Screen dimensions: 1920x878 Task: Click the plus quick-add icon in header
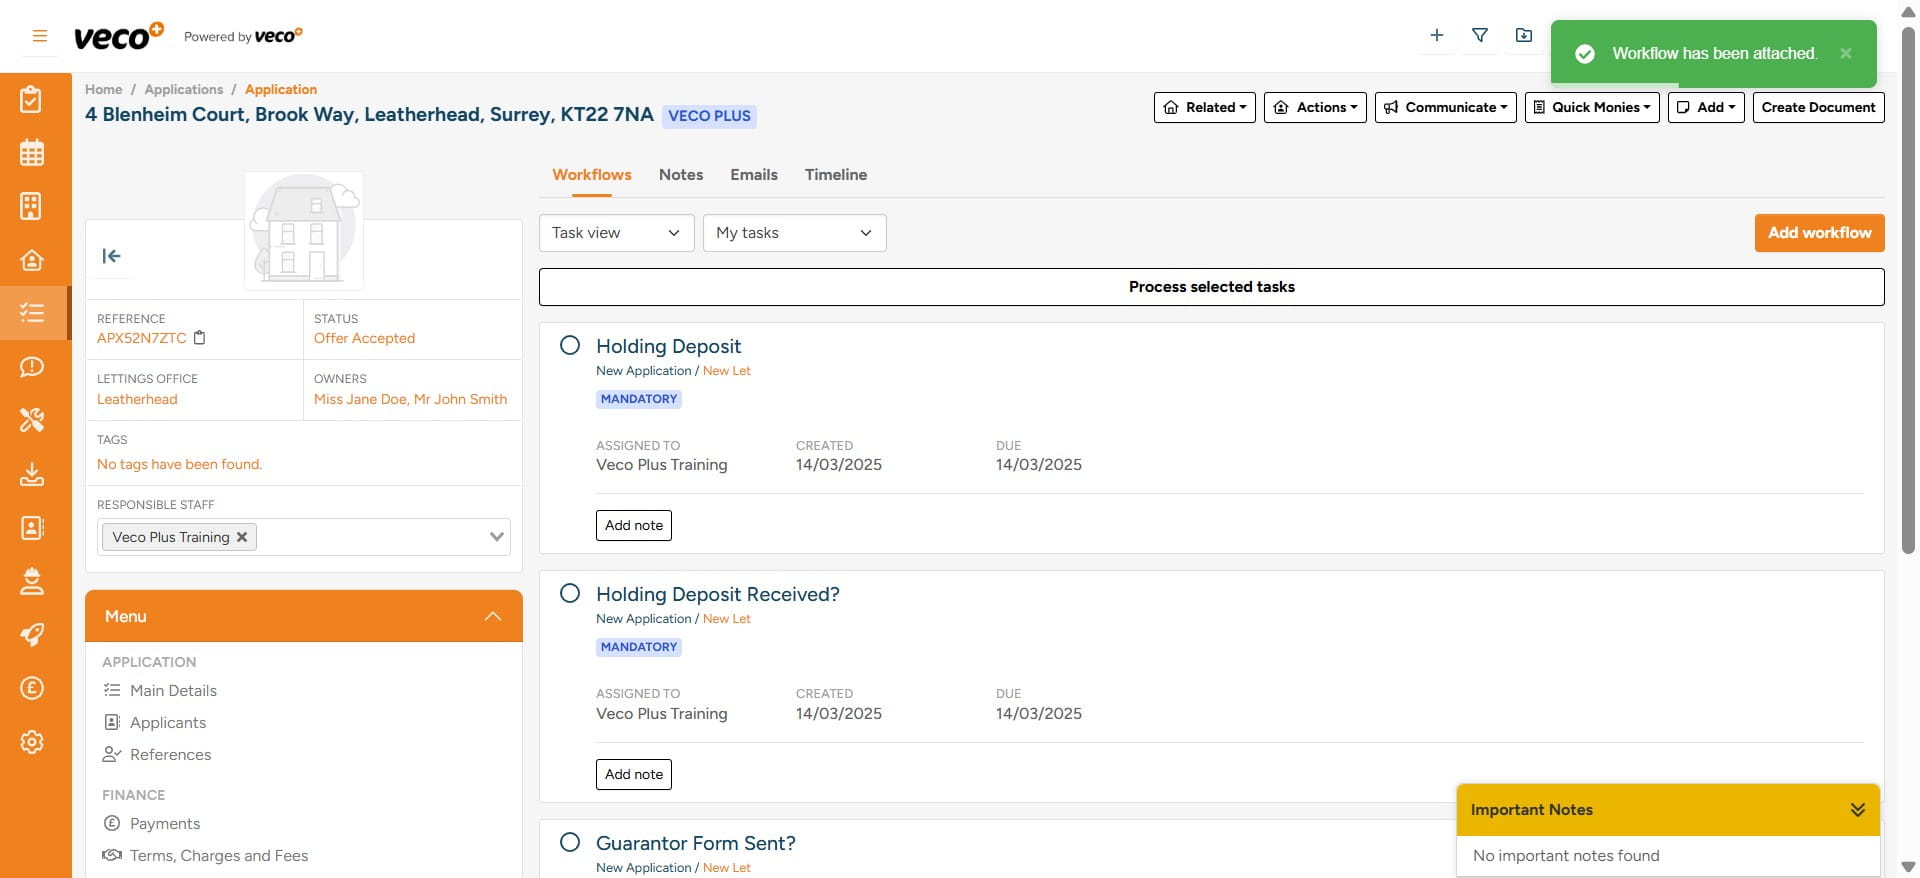(1437, 35)
